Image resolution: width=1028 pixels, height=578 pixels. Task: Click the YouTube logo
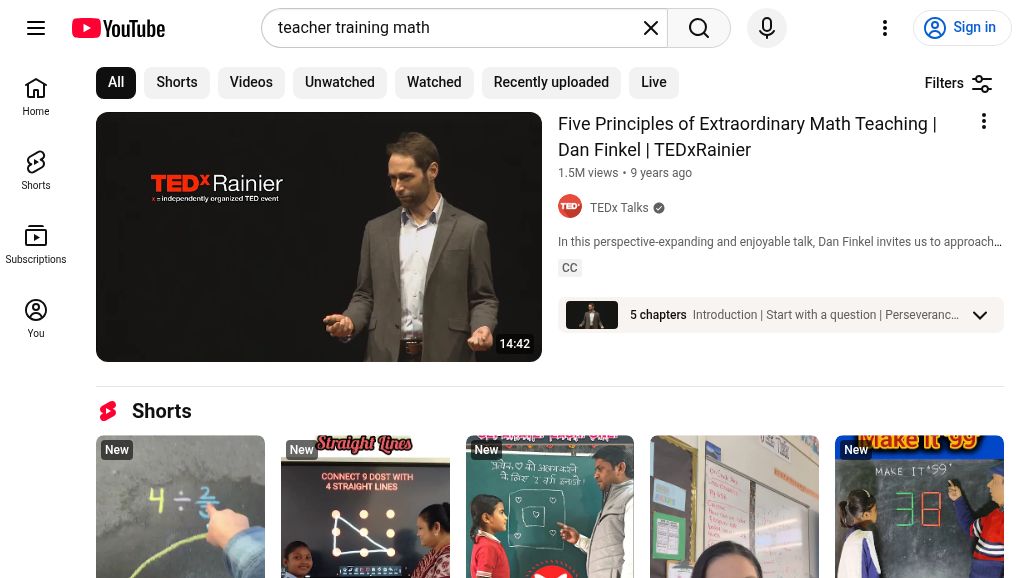point(119,28)
